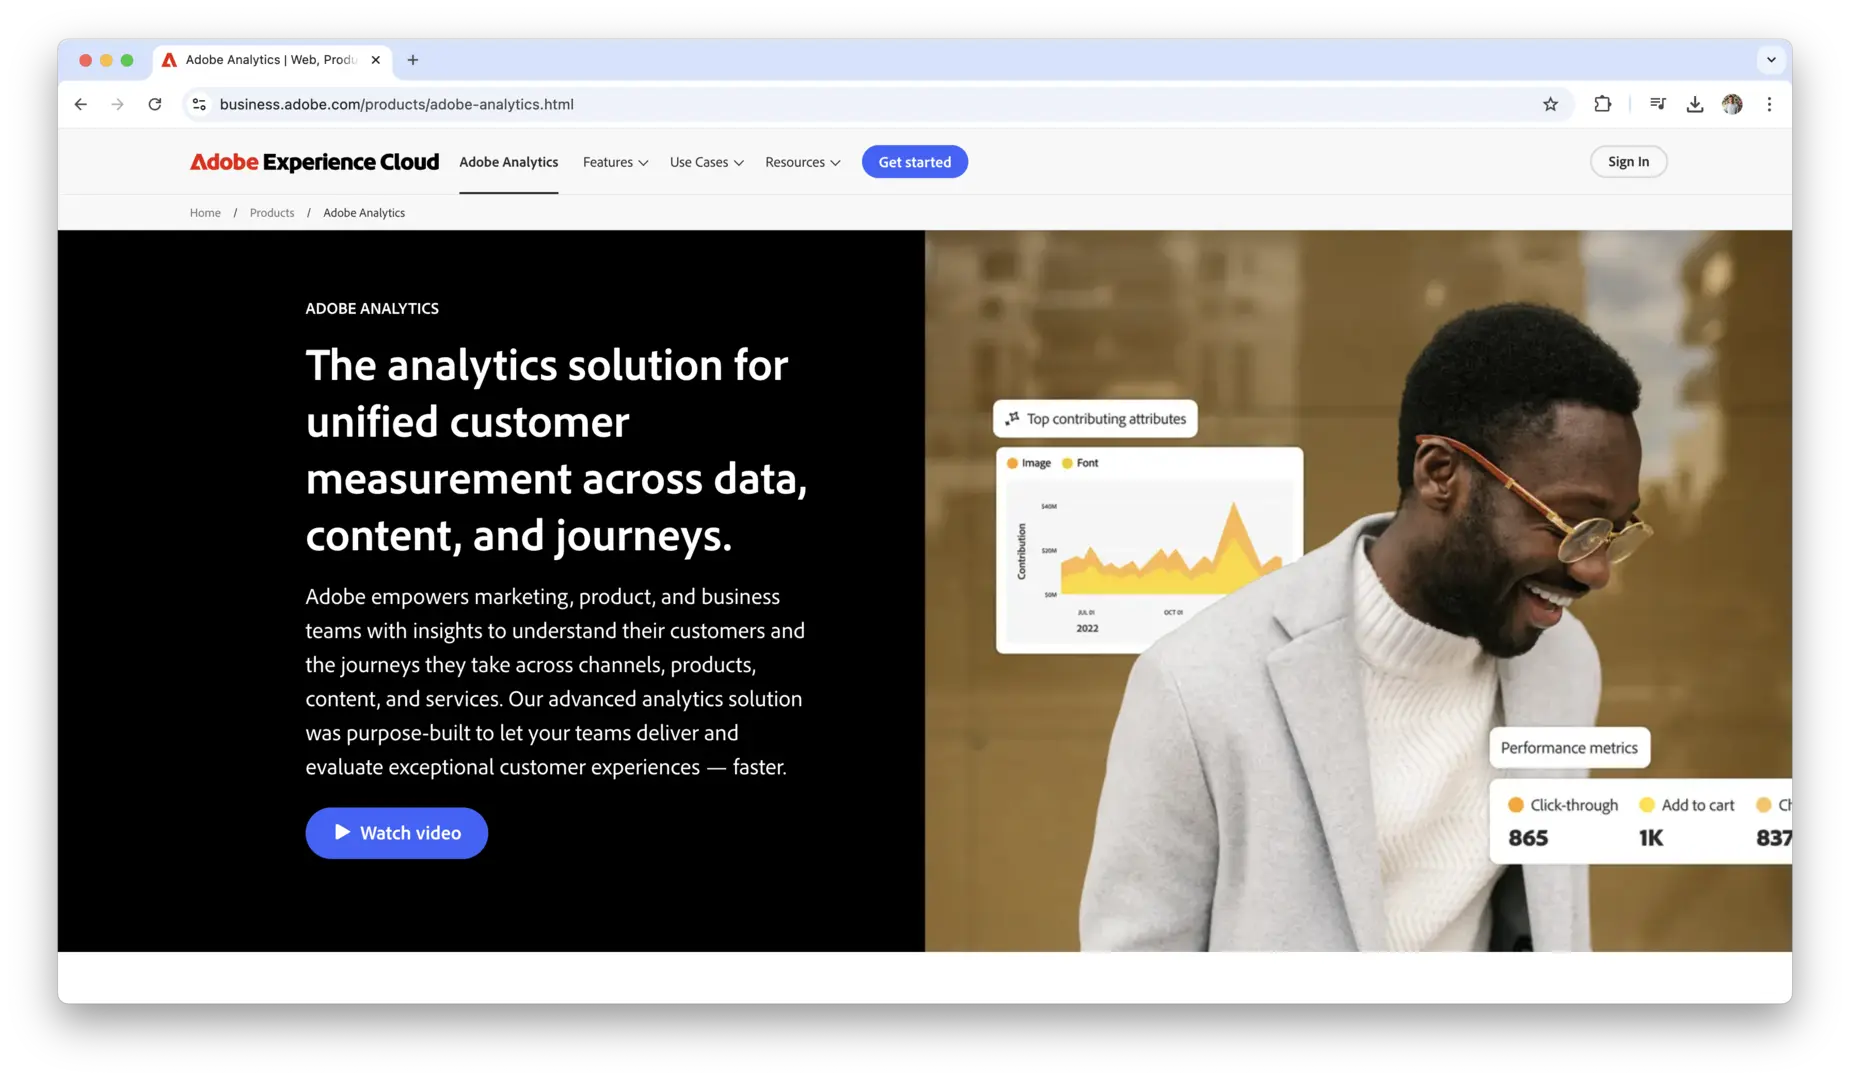Open the Products breadcrumb link

tap(271, 212)
